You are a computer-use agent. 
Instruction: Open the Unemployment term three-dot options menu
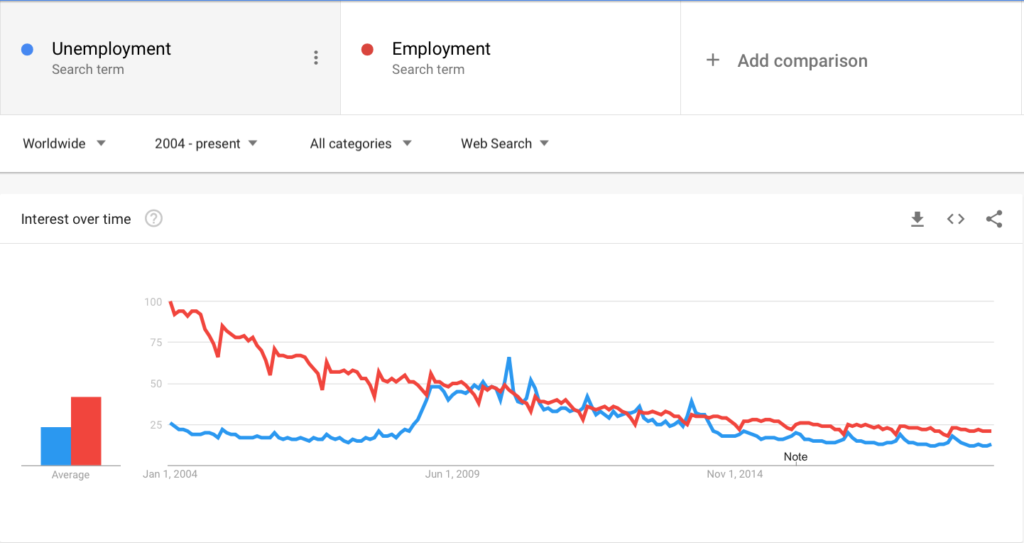pos(316,58)
